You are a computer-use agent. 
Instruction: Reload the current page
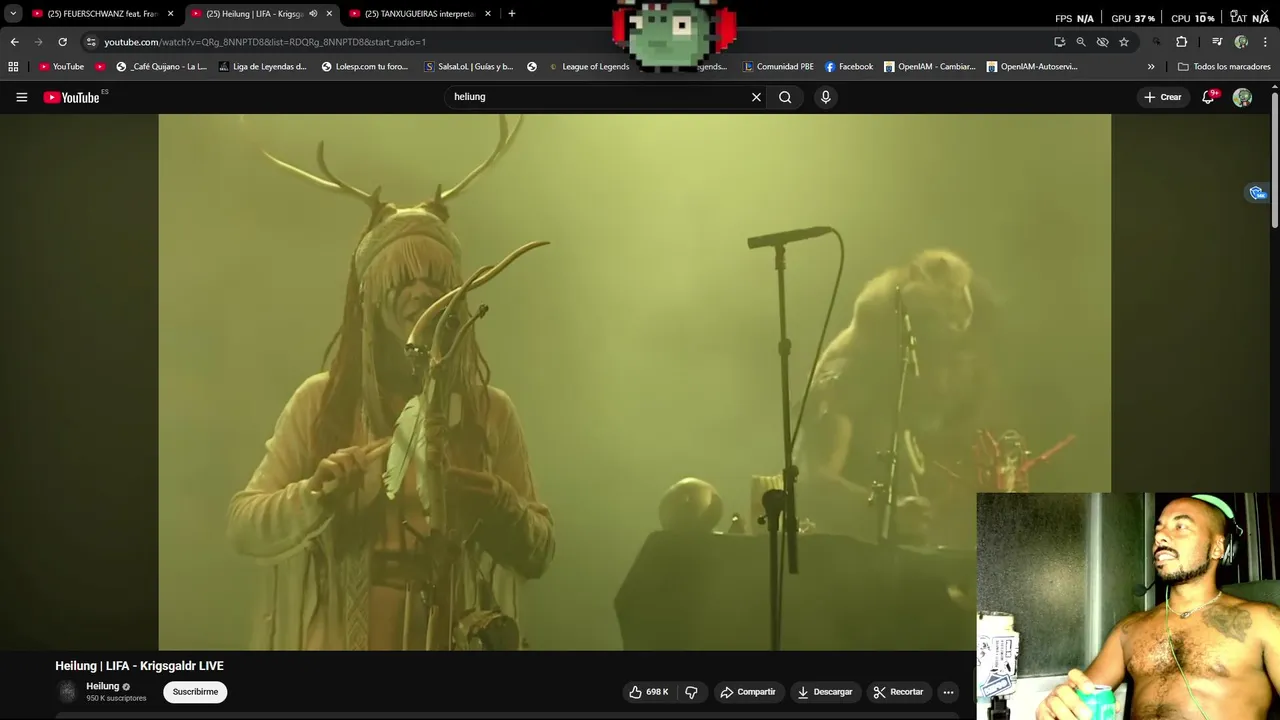(62, 42)
